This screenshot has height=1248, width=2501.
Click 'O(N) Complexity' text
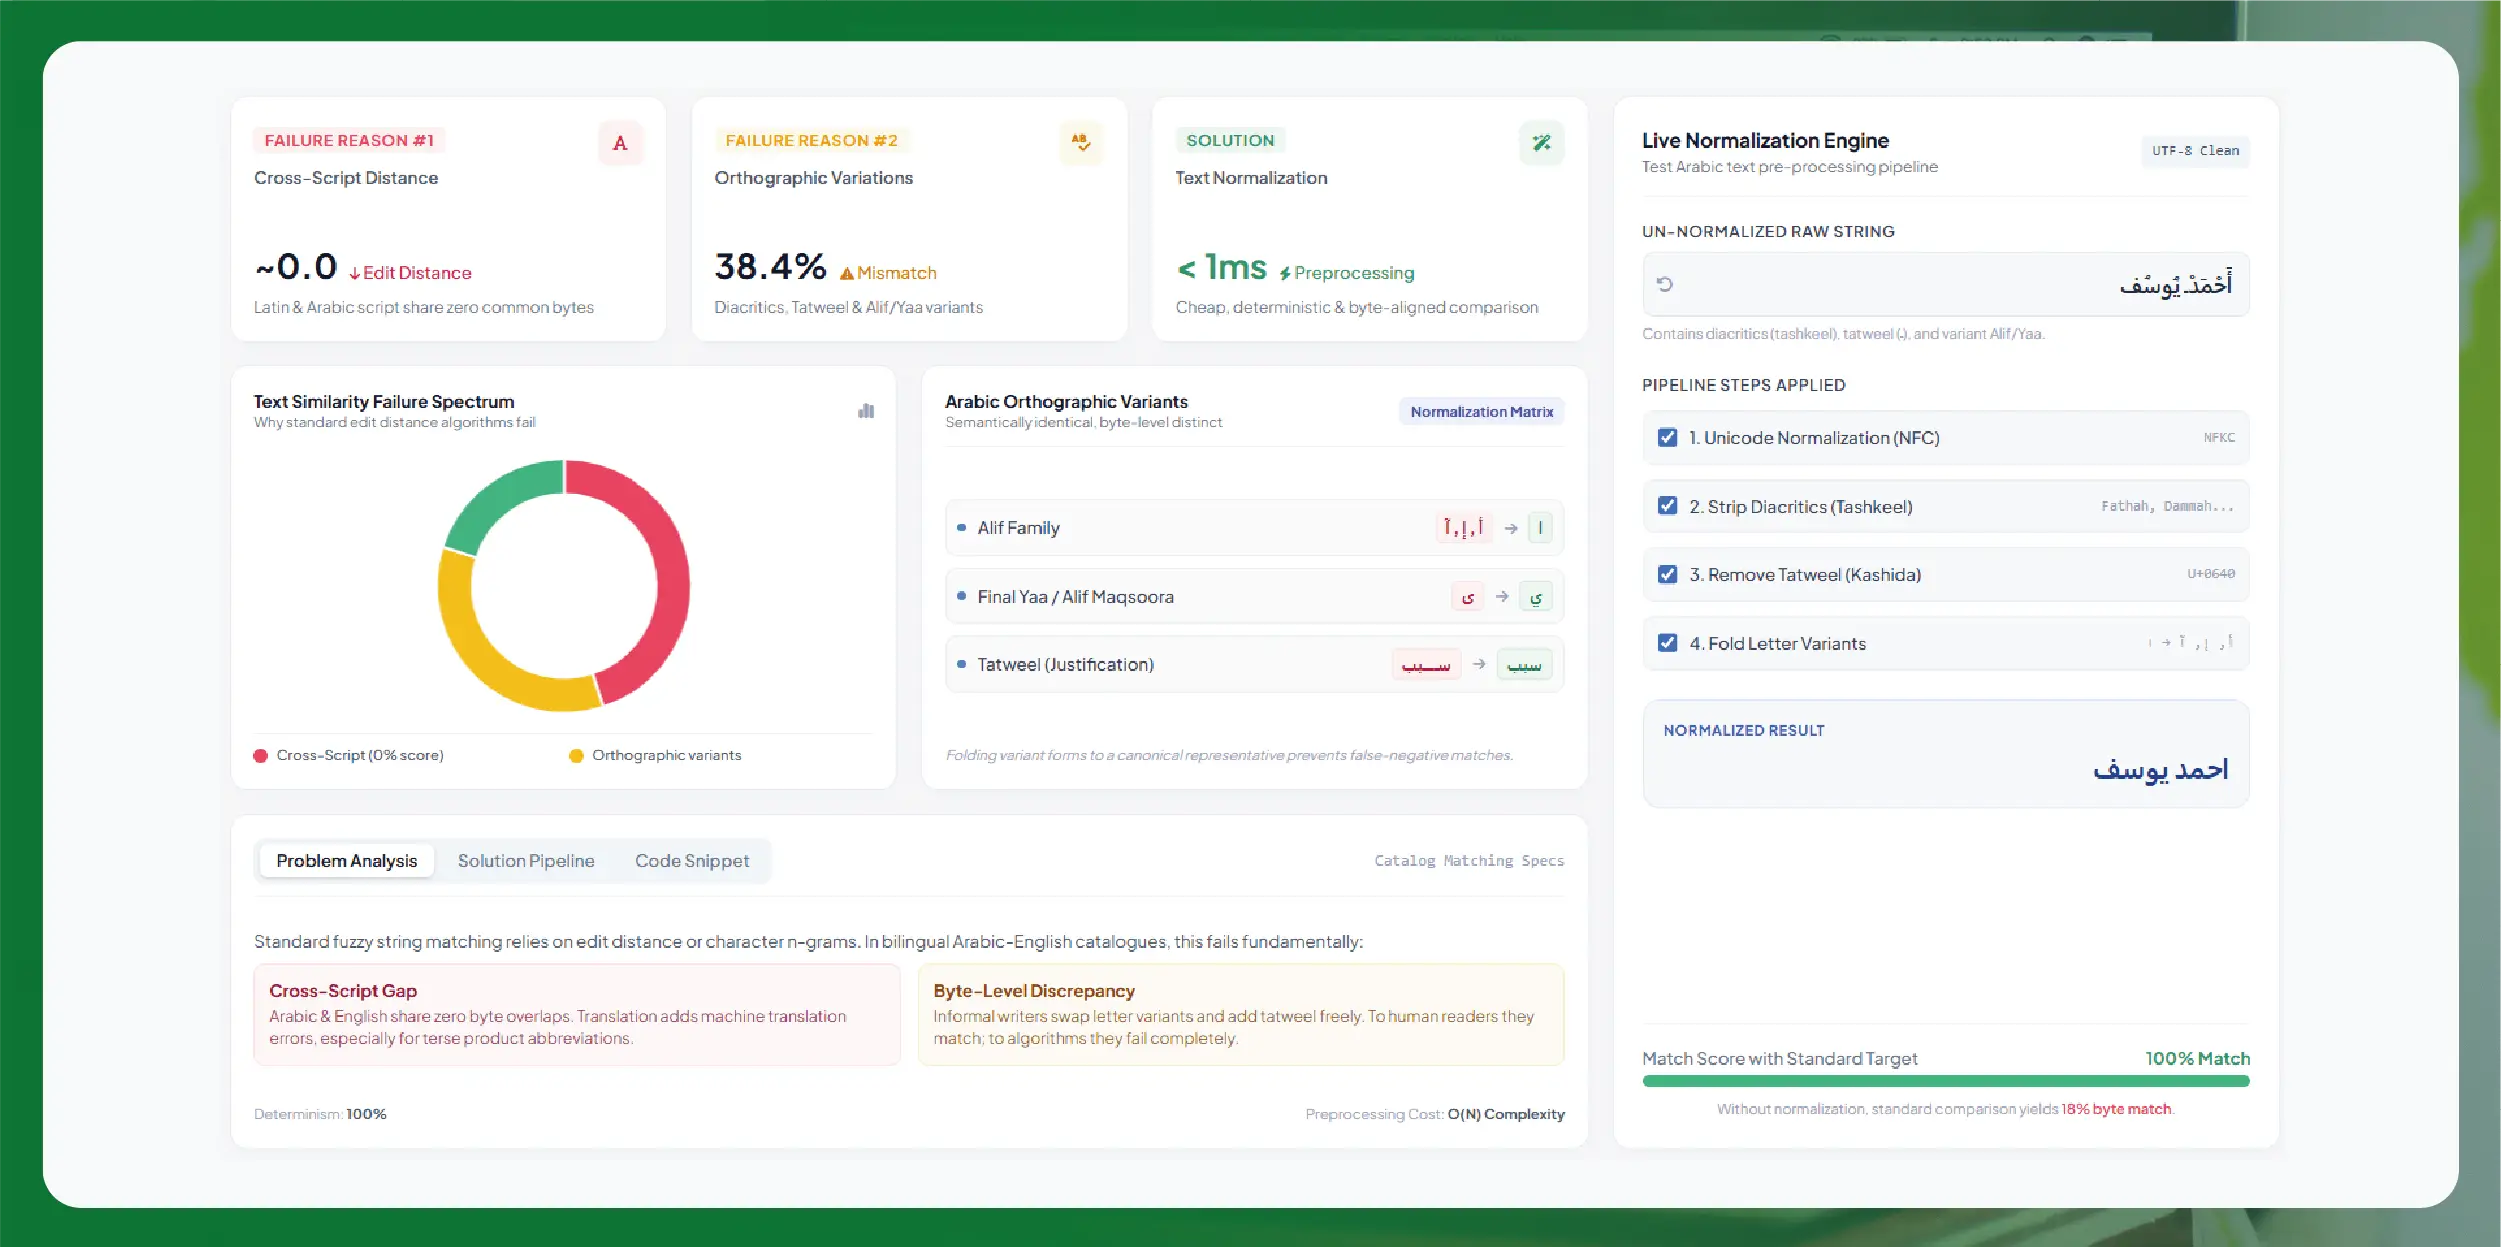[1506, 1114]
